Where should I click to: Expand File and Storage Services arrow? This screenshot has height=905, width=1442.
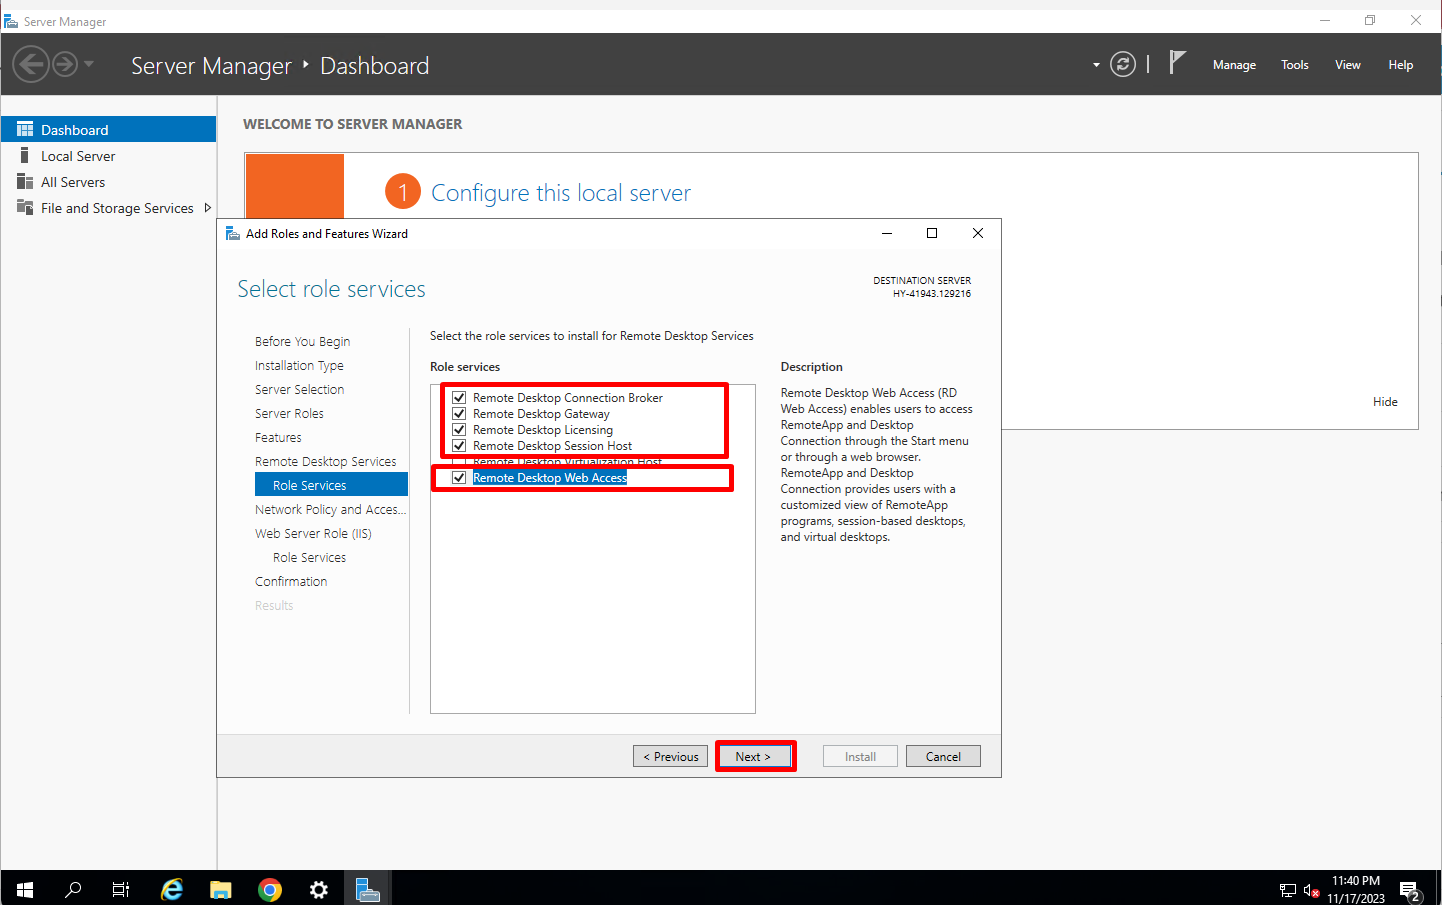[207, 208]
